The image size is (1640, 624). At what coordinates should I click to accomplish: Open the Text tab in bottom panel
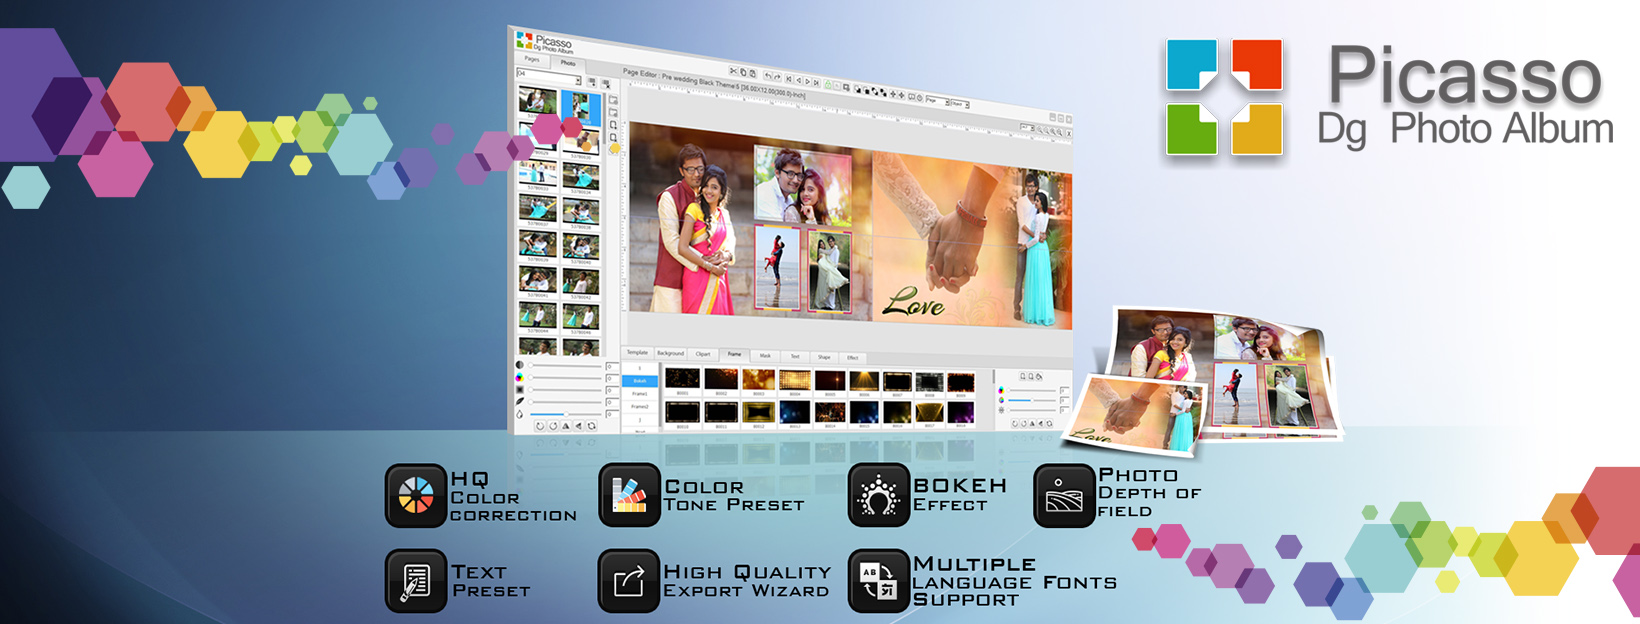point(795,356)
